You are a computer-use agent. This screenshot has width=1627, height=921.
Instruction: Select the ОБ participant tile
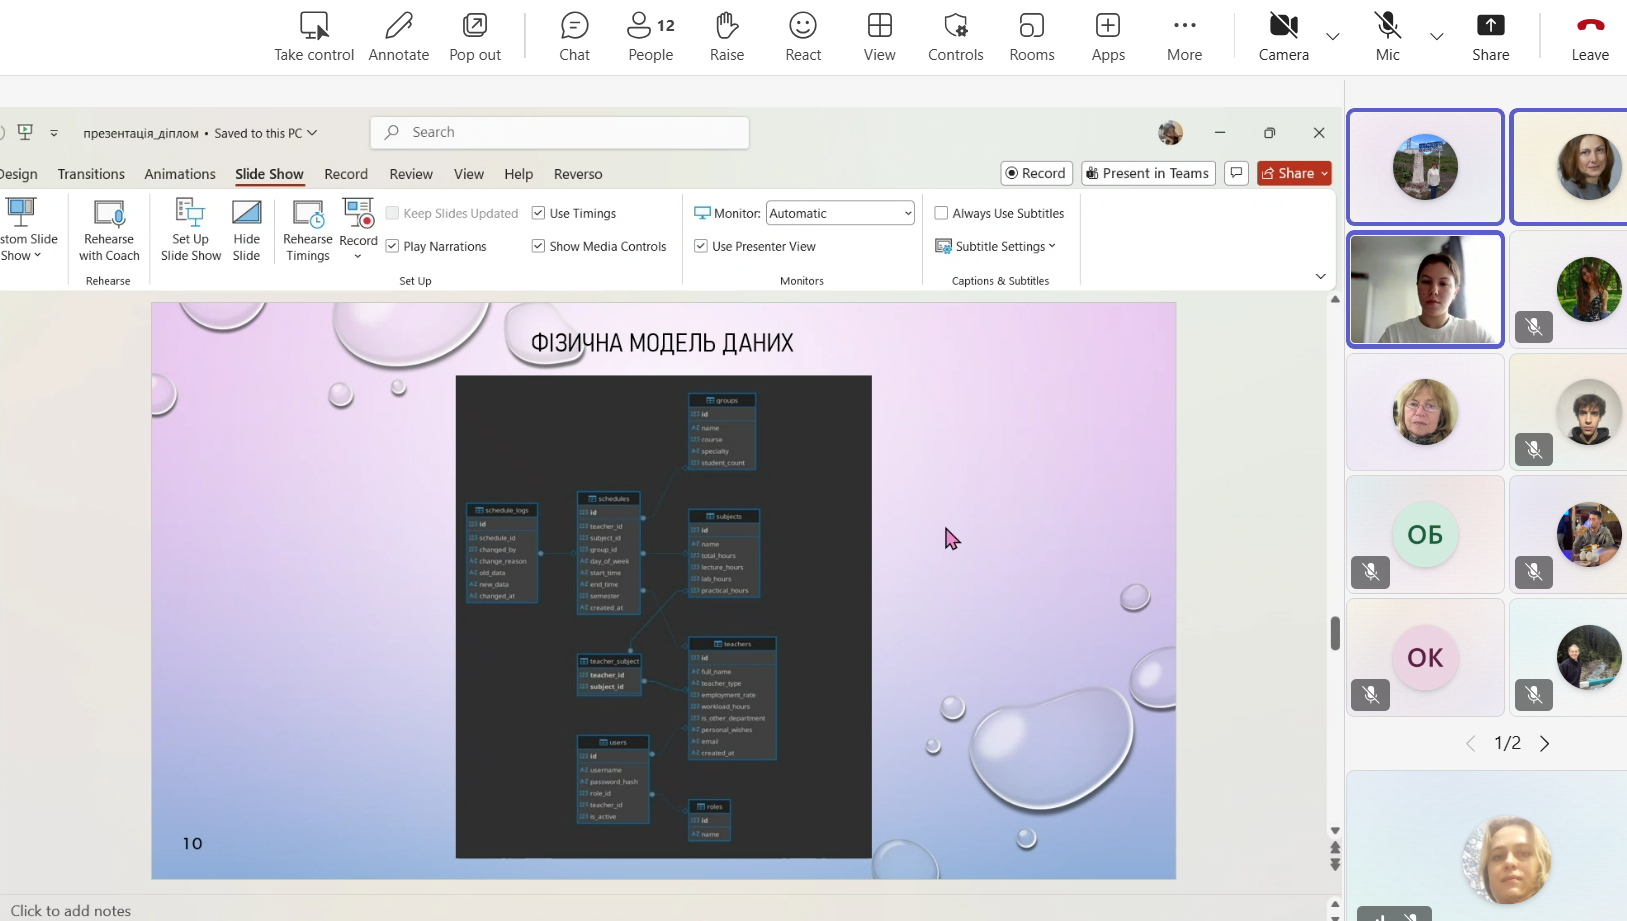point(1425,534)
